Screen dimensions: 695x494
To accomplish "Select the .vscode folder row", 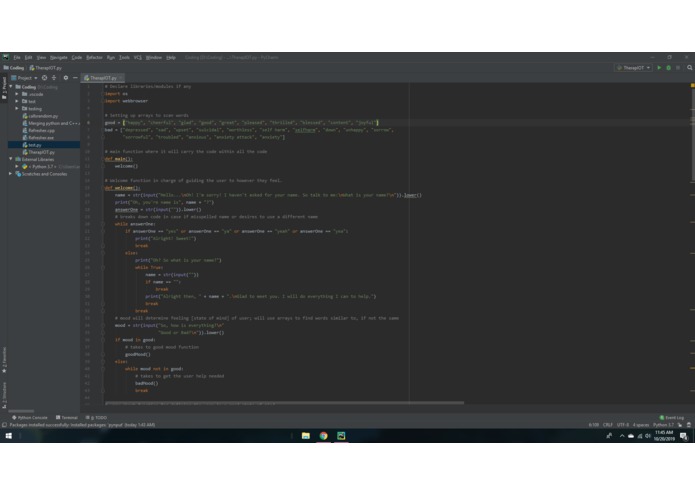I will click(x=43, y=94).
